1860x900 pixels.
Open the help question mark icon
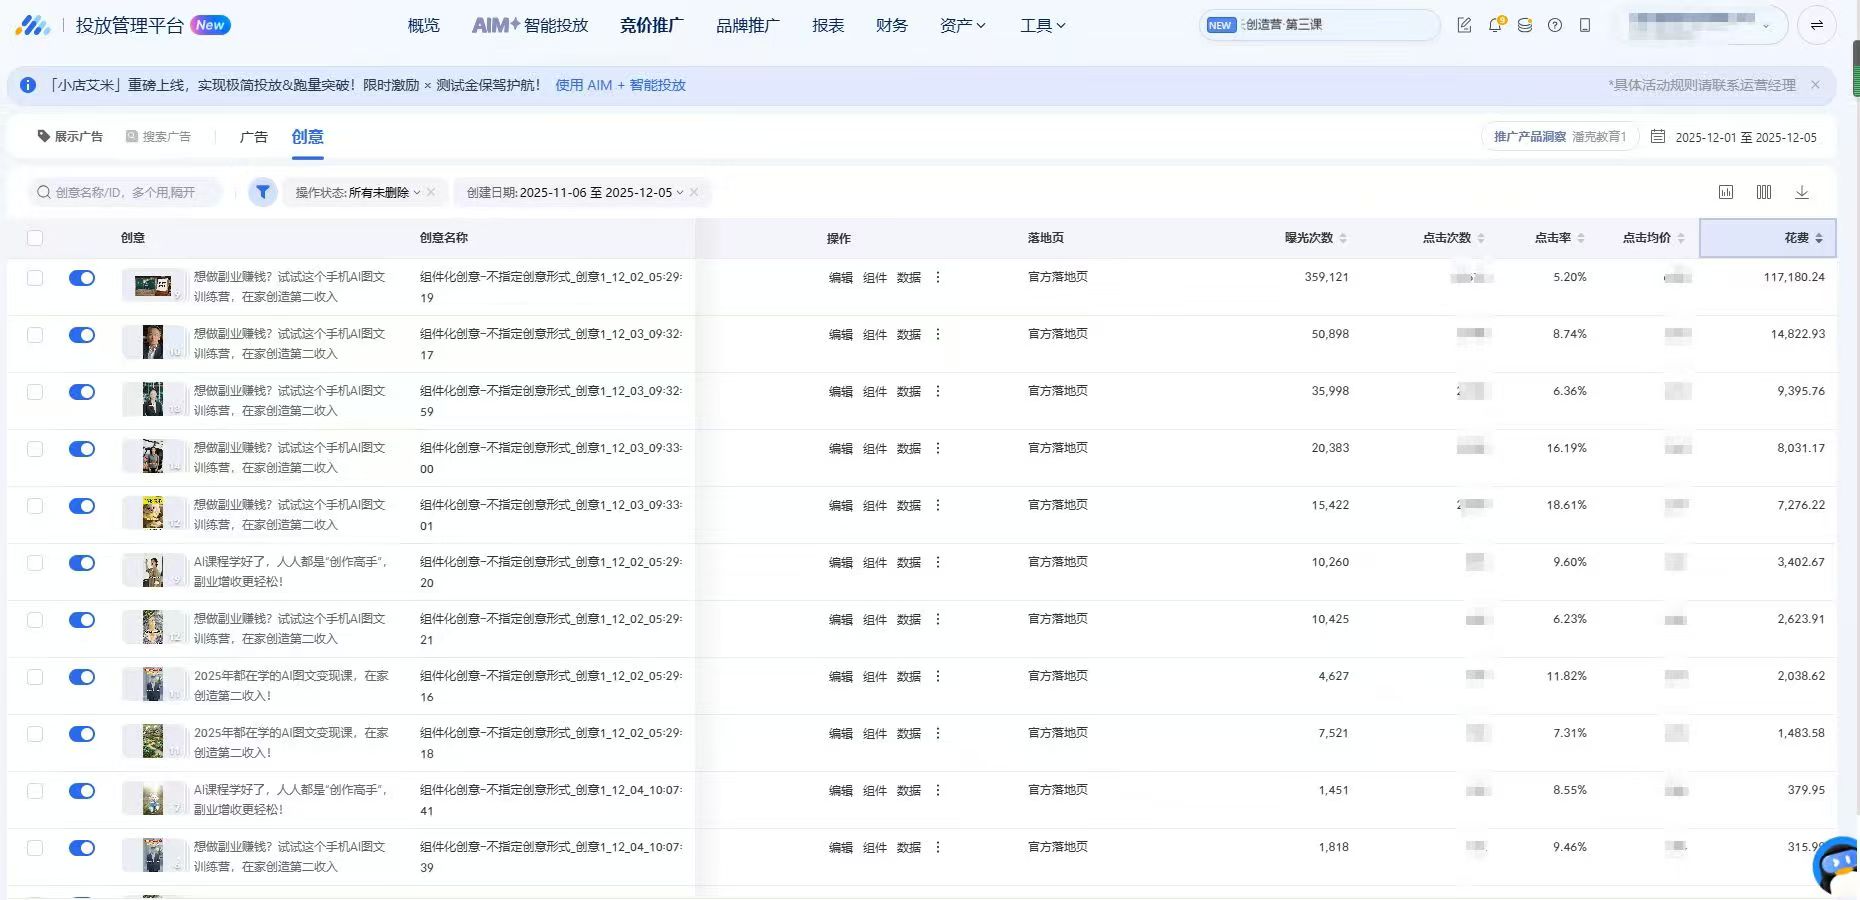[1555, 25]
